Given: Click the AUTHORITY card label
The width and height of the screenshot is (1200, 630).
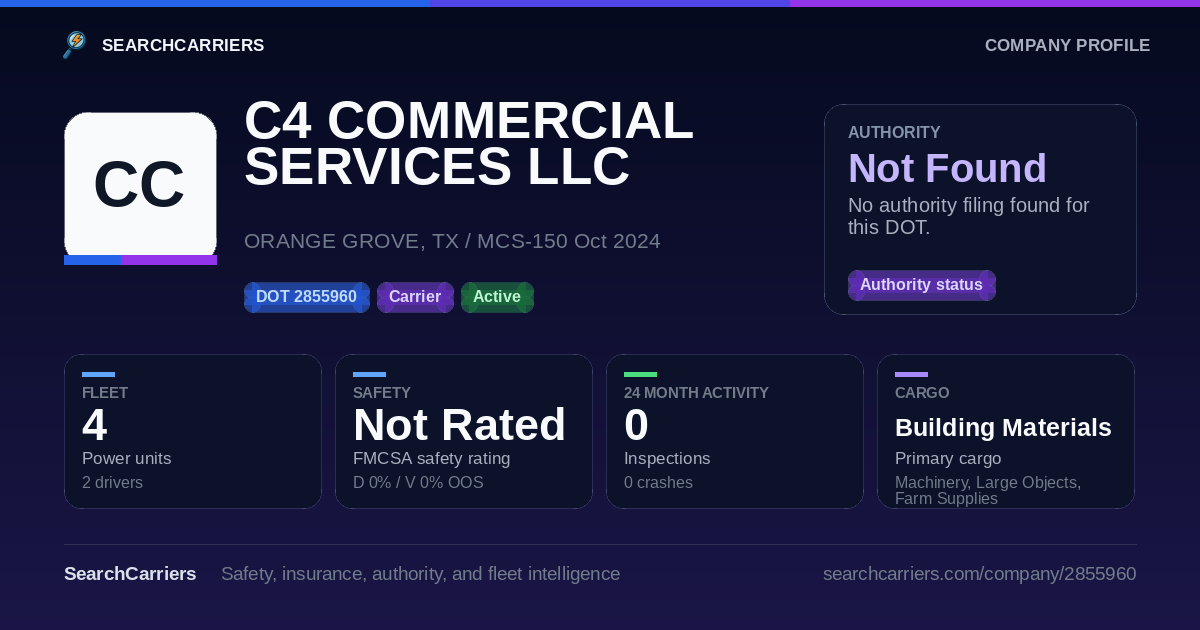Looking at the screenshot, I should point(894,132).
